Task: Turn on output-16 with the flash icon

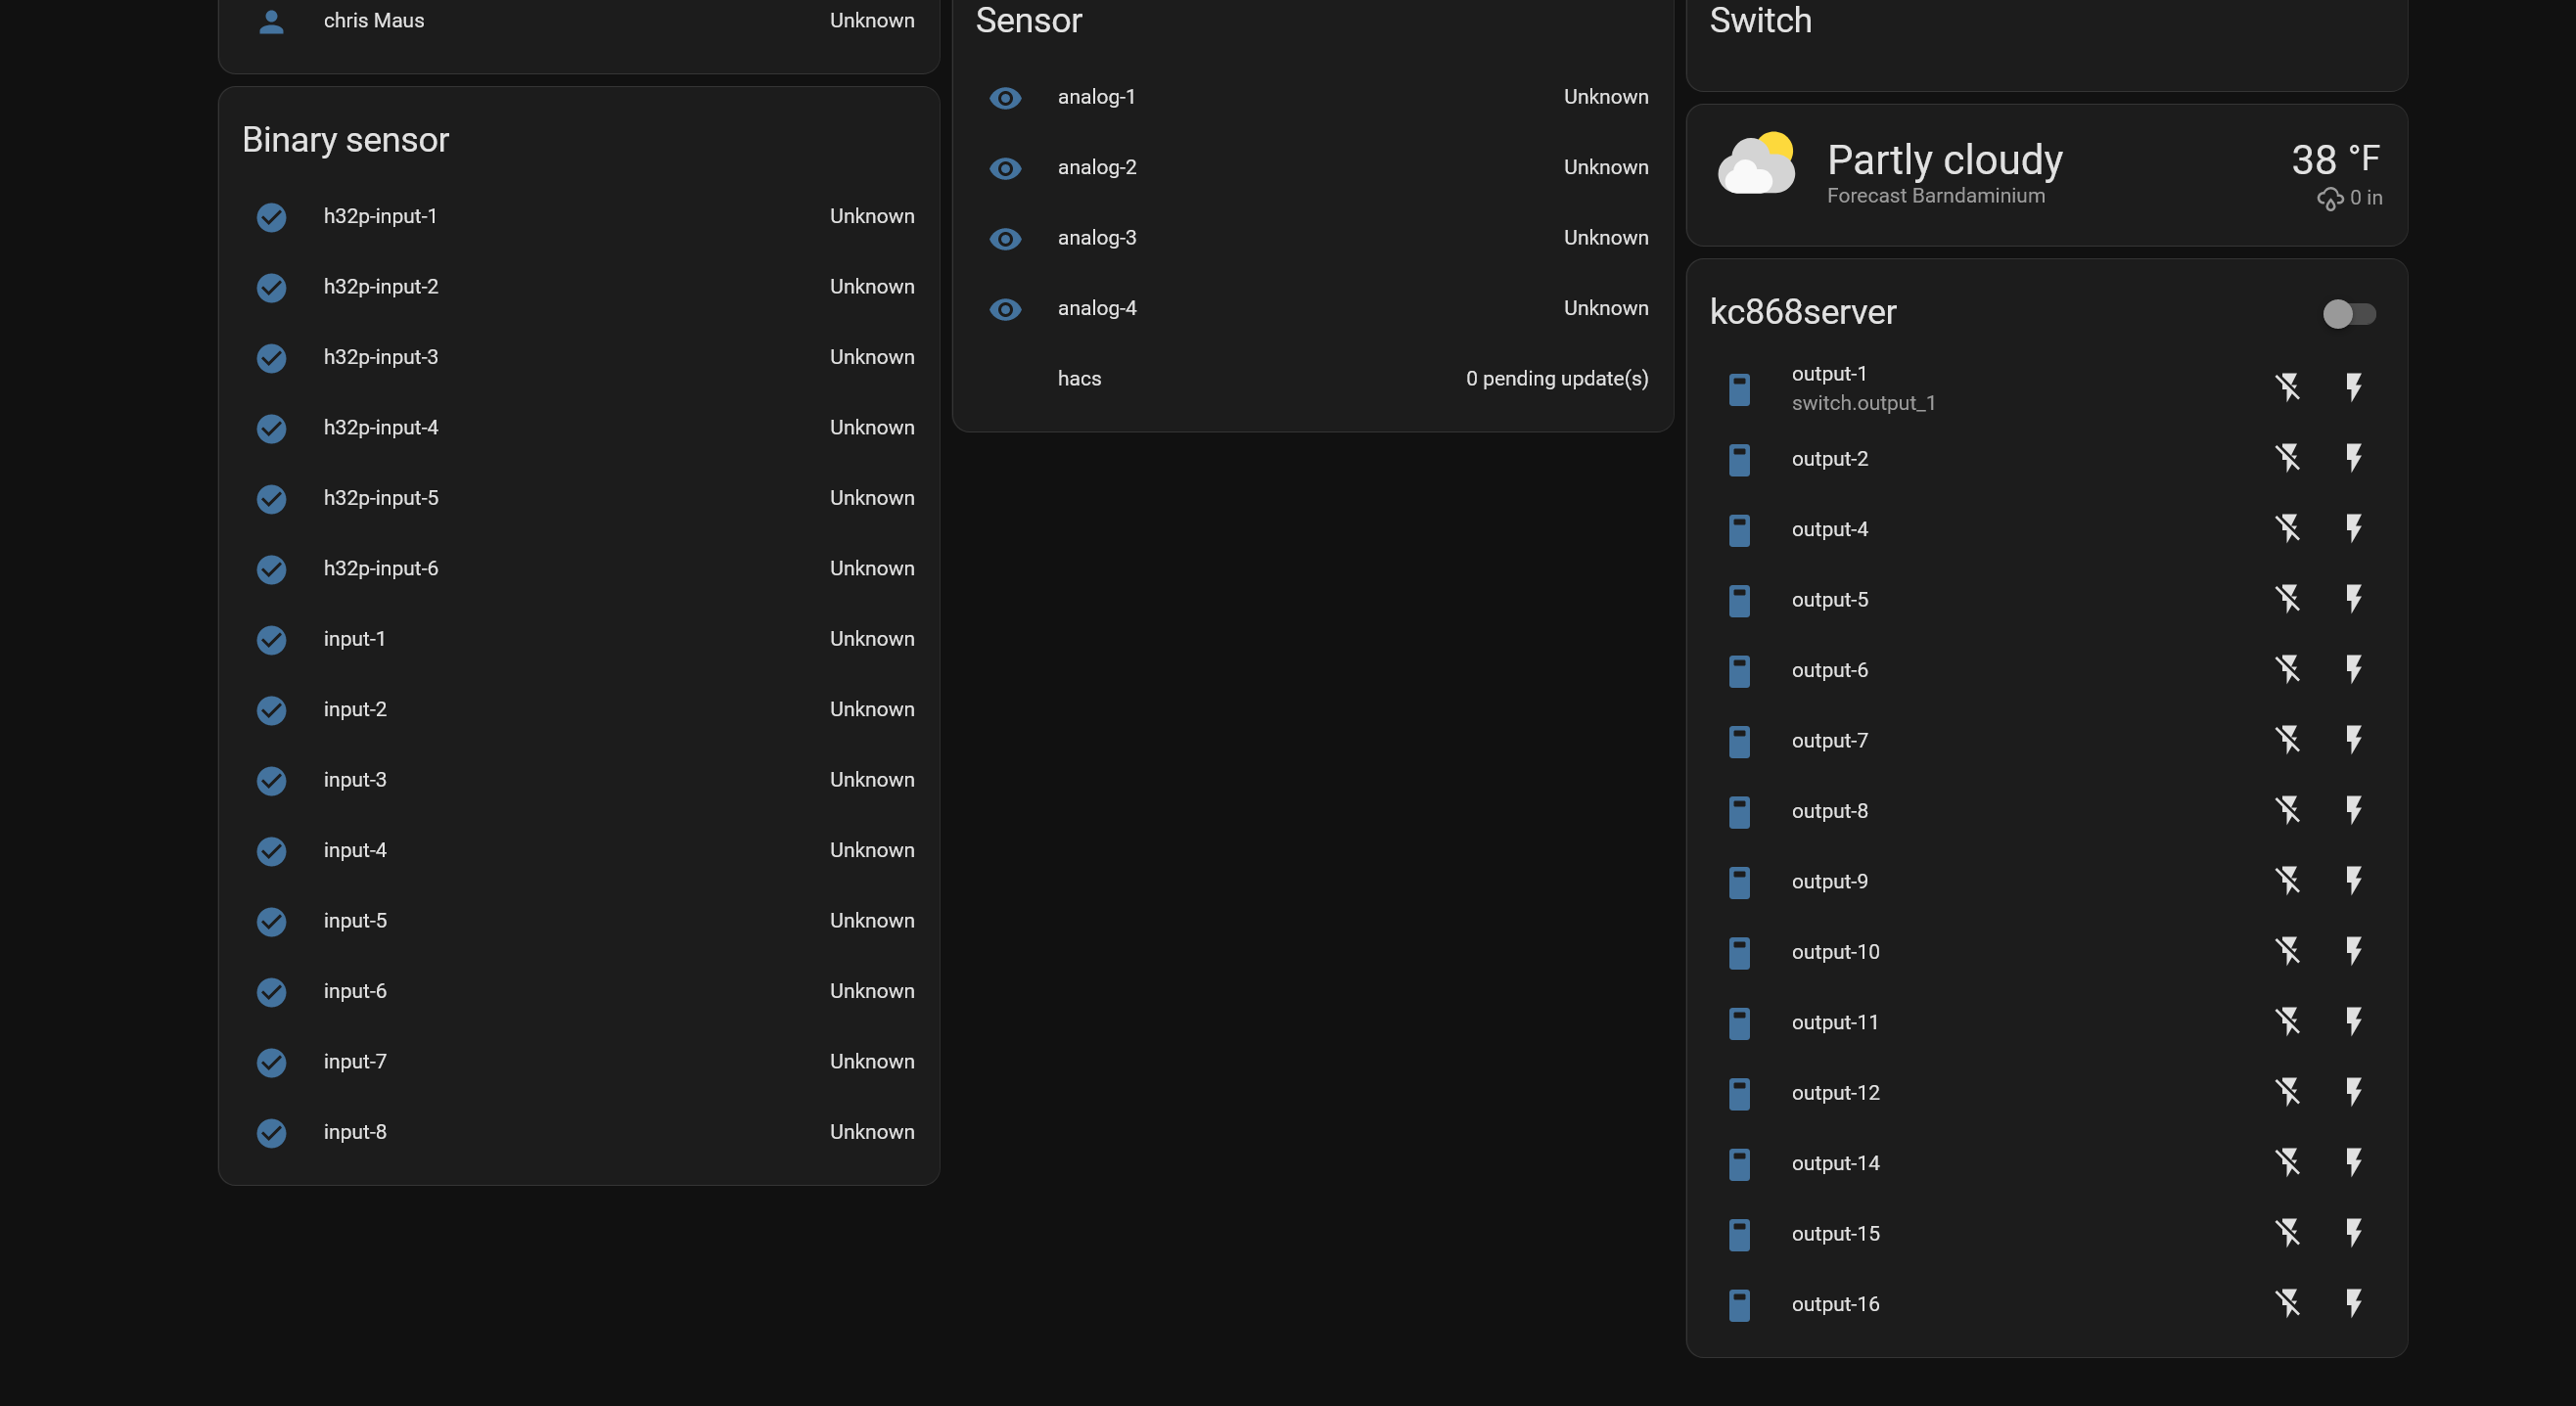Action: point(2353,1303)
